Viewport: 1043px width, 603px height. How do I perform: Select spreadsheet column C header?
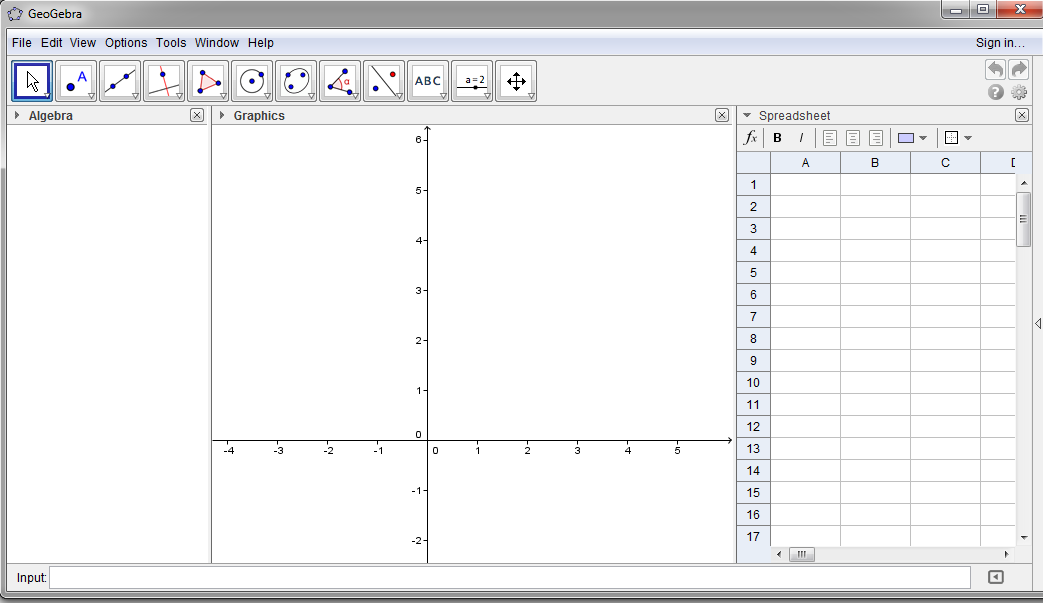(945, 163)
